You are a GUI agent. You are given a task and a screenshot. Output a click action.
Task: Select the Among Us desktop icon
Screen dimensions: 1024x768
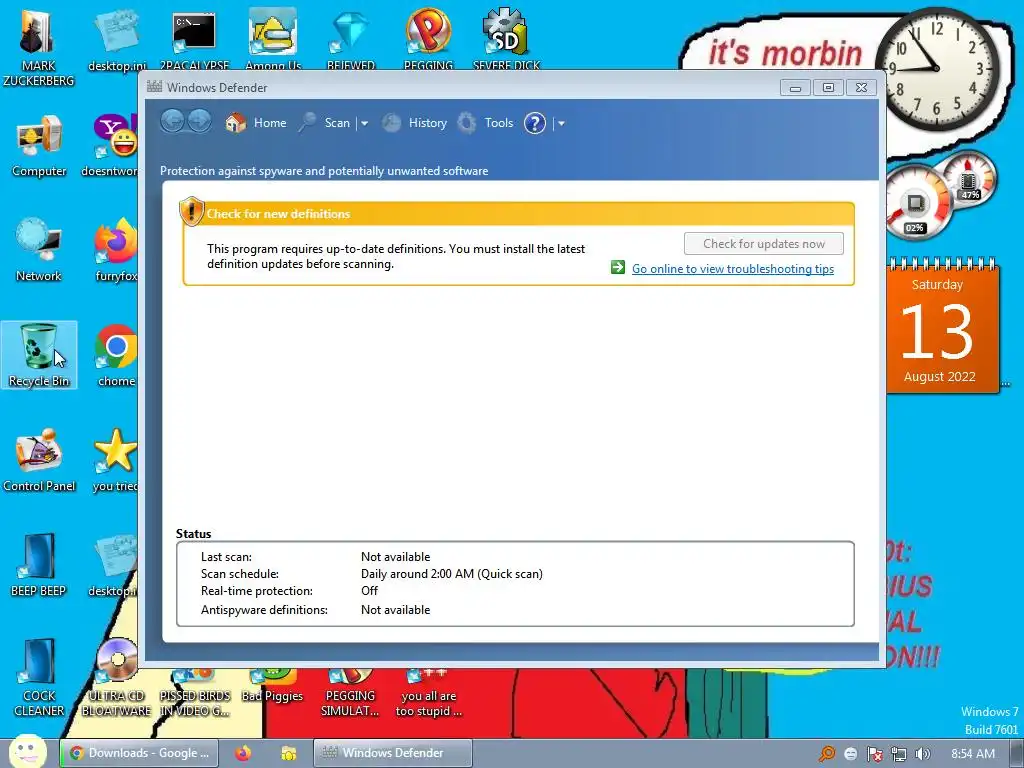pyautogui.click(x=273, y=38)
